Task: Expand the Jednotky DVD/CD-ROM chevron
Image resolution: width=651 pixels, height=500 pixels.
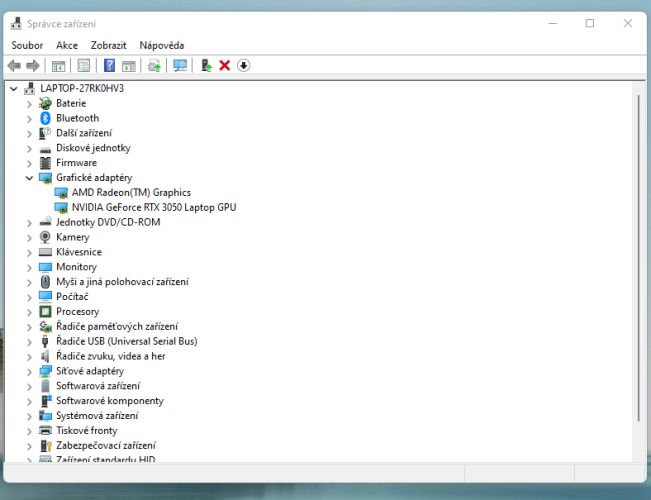Action: [x=29, y=223]
